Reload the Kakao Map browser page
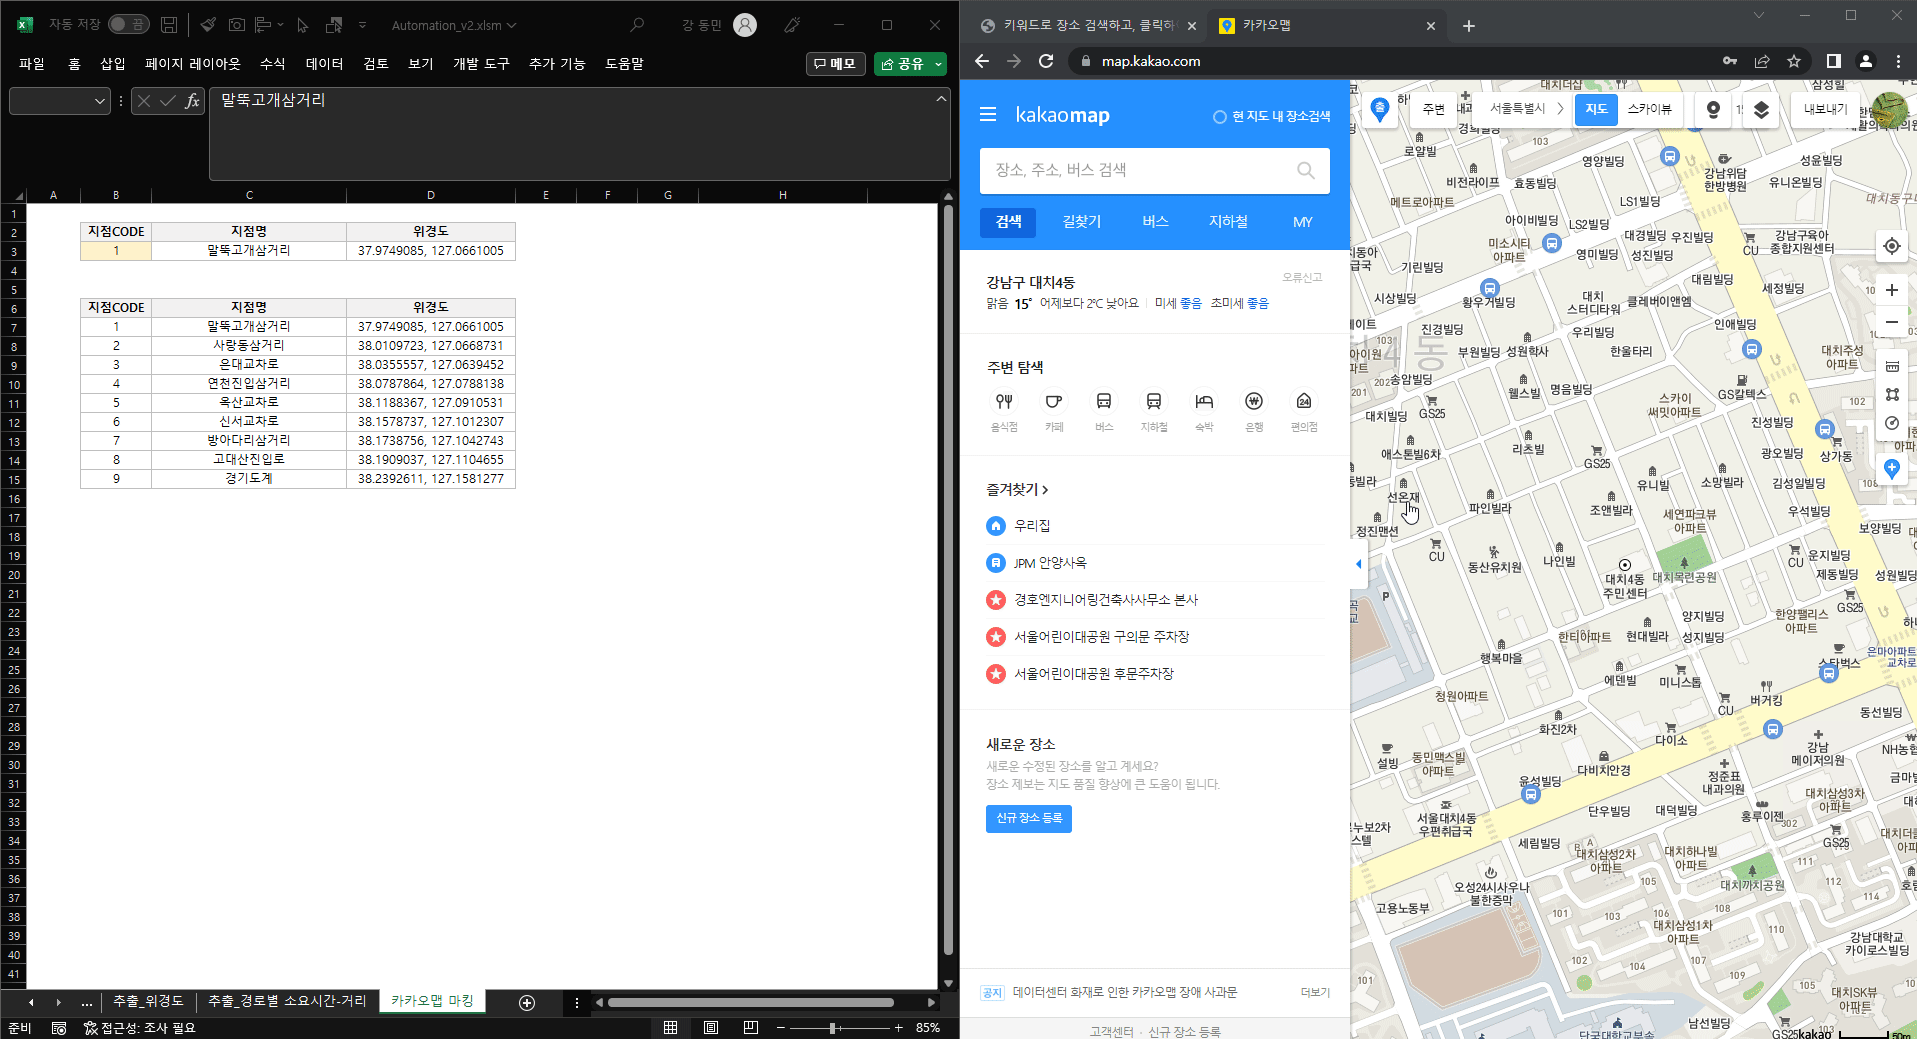 [x=1046, y=61]
